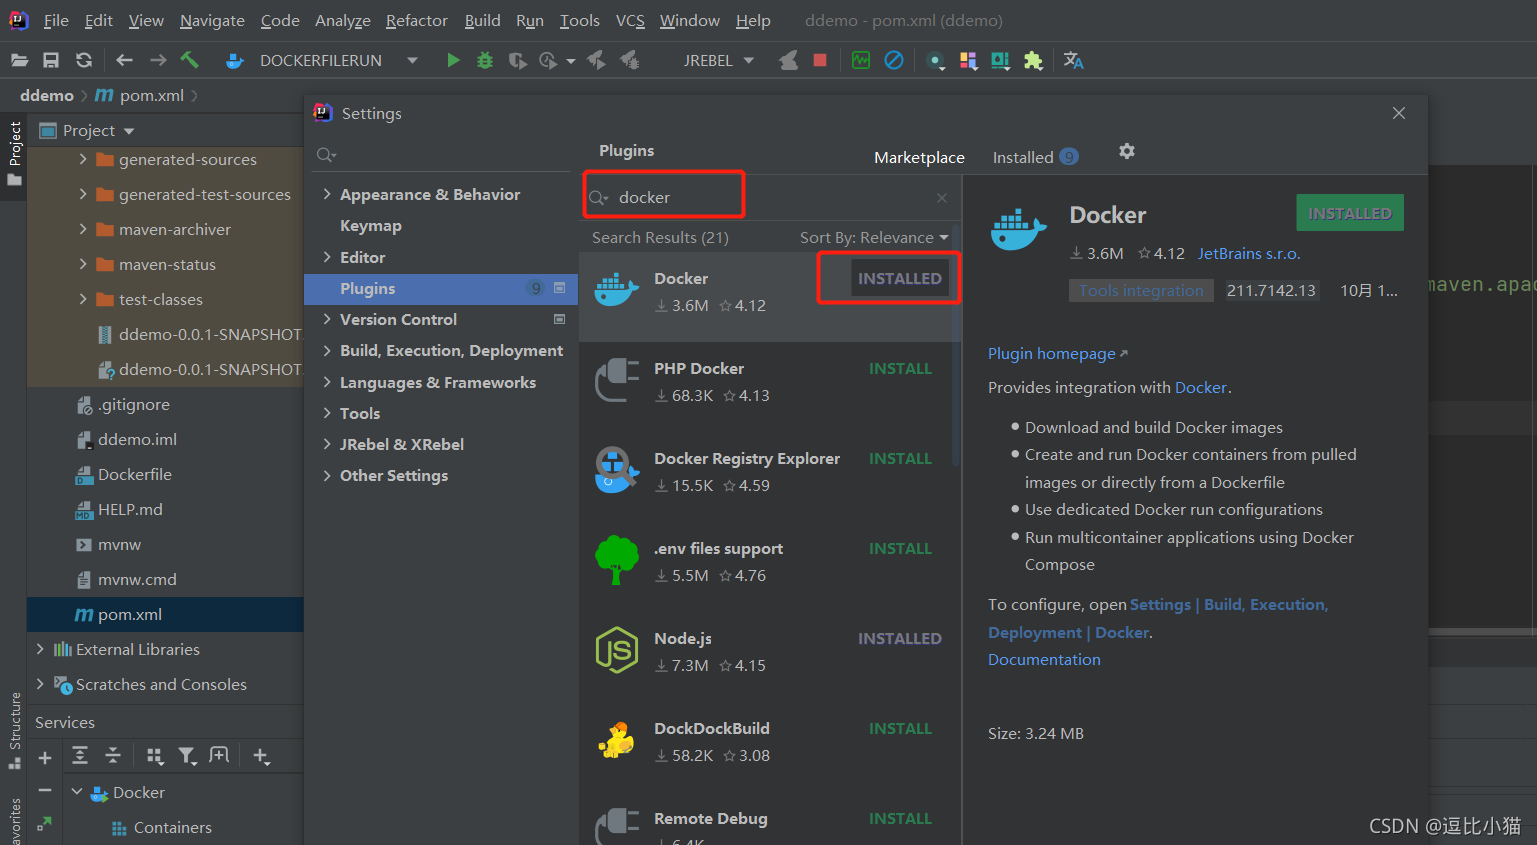Viewport: 1537px width, 845px height.
Task: Click the Tools integration tag
Action: pyautogui.click(x=1141, y=291)
